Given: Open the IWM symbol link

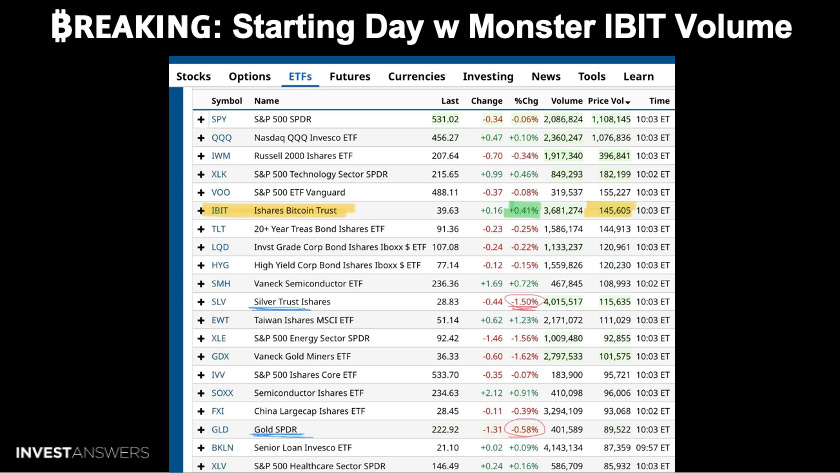Looking at the screenshot, I should (x=221, y=156).
